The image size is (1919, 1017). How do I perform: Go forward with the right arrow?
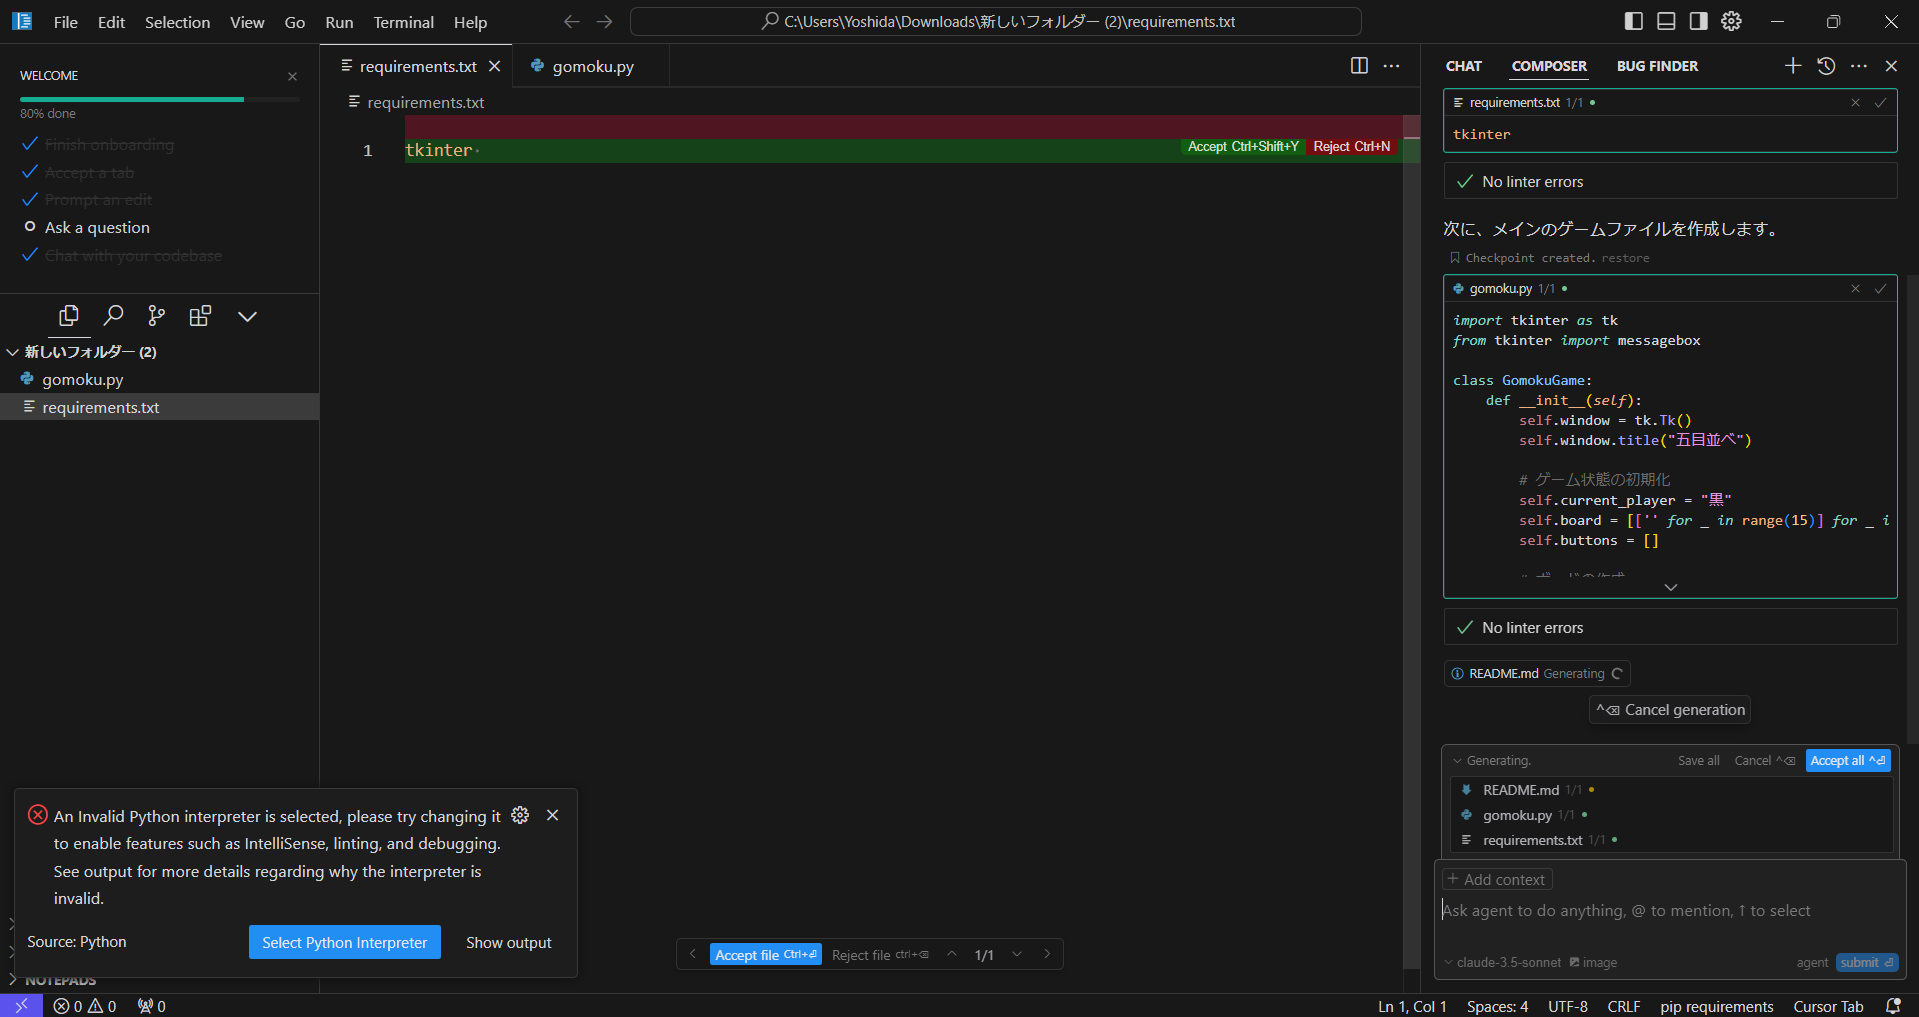pos(604,21)
